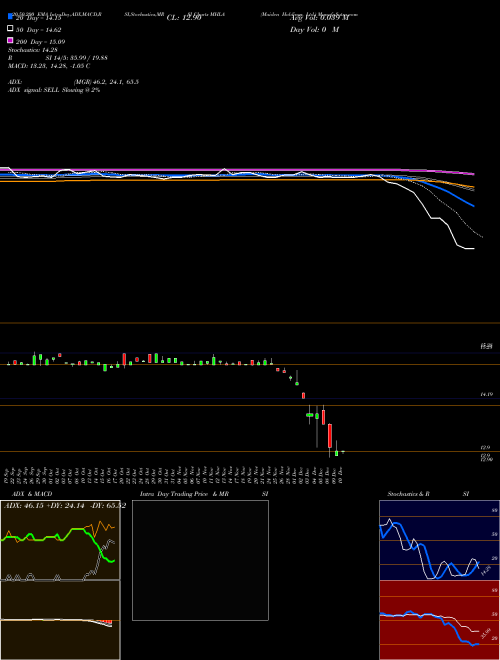Click the blue 20 Day EMA legend swatch
This screenshot has width=500, height=660.
pos(10,17)
